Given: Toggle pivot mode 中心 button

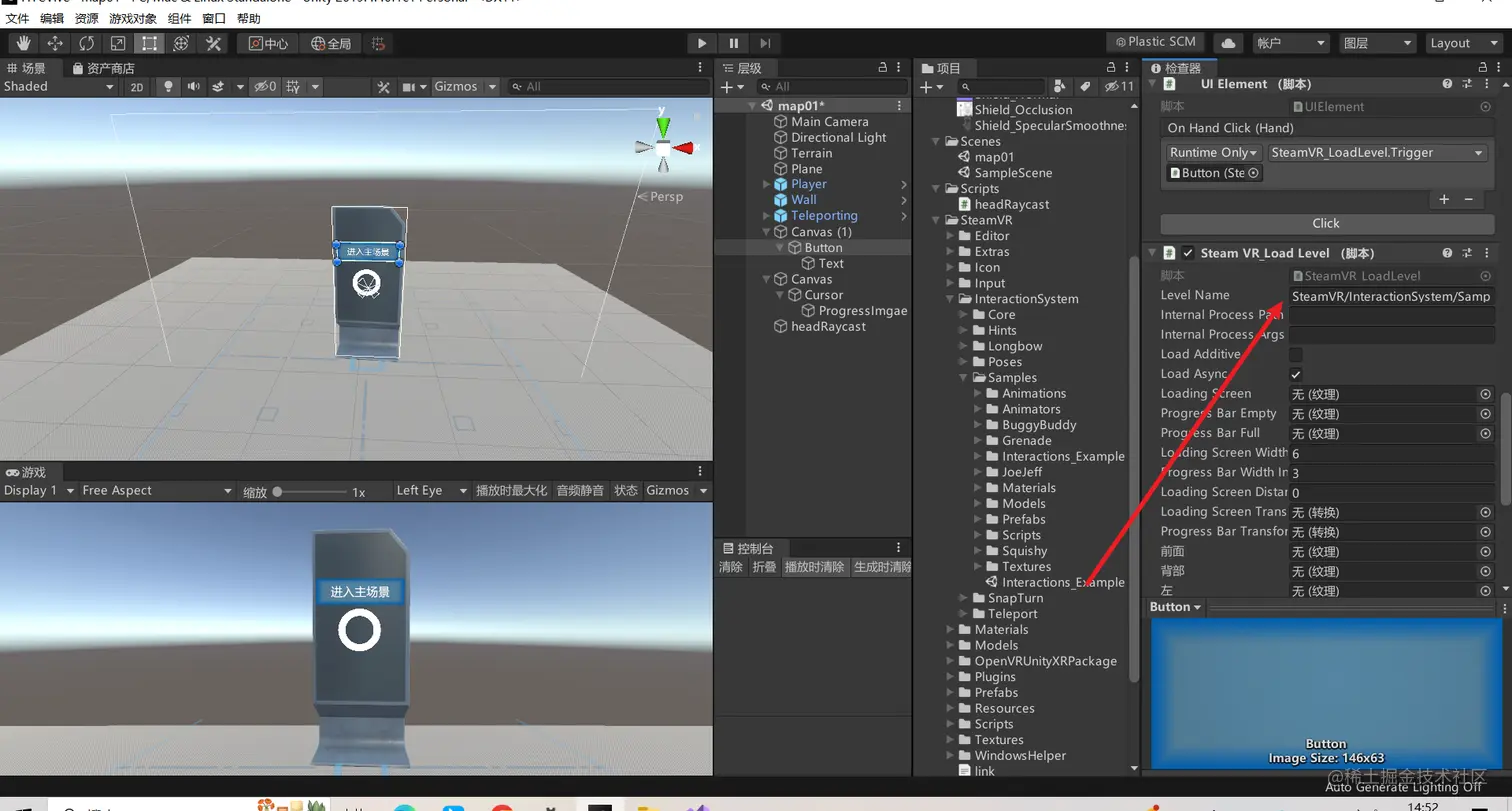Looking at the screenshot, I should pos(268,43).
